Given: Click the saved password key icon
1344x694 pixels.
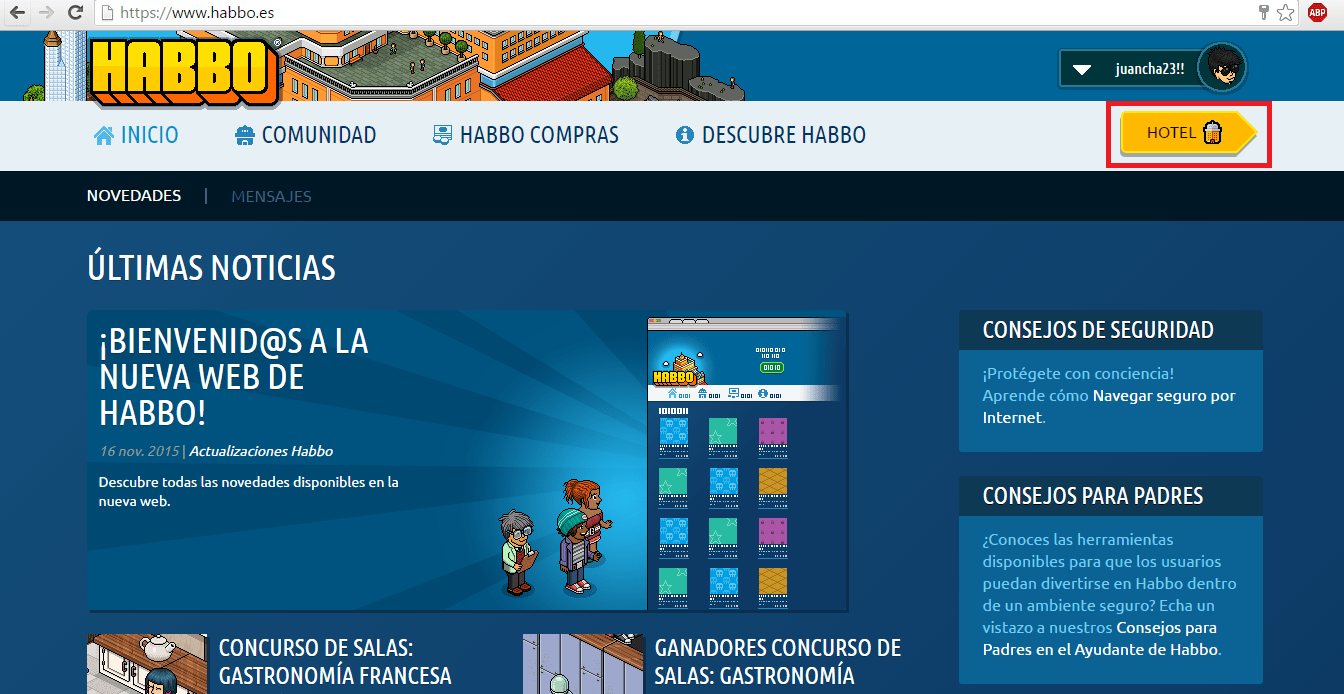Looking at the screenshot, I should coord(1263,13).
